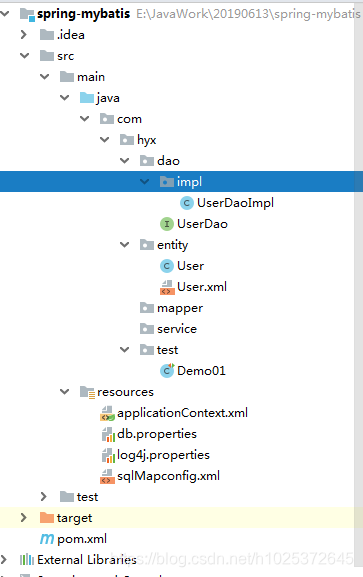Collapse the src folder
The image size is (363, 577).
(25, 56)
